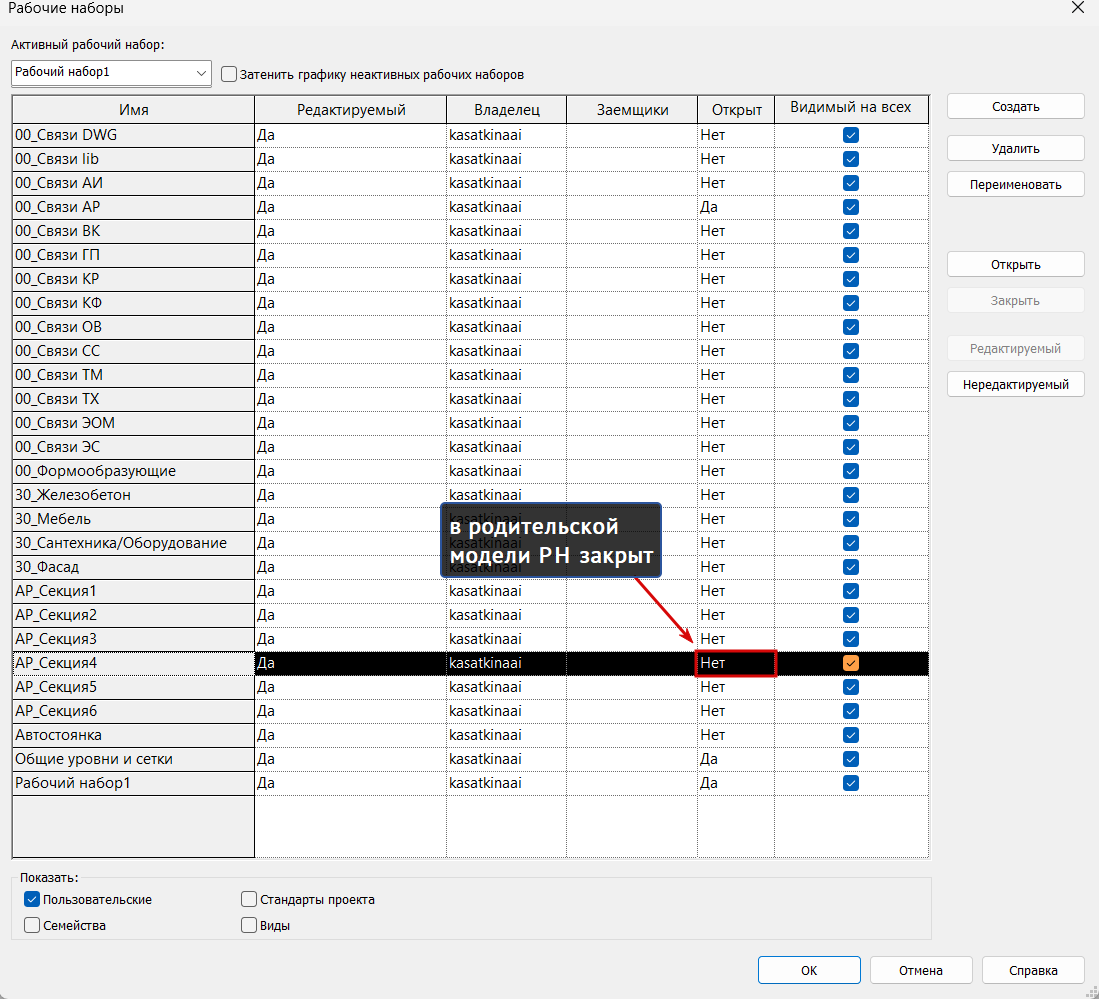Make workset Нередактируемый
Screen dimensions: 1099x999
coord(1015,385)
